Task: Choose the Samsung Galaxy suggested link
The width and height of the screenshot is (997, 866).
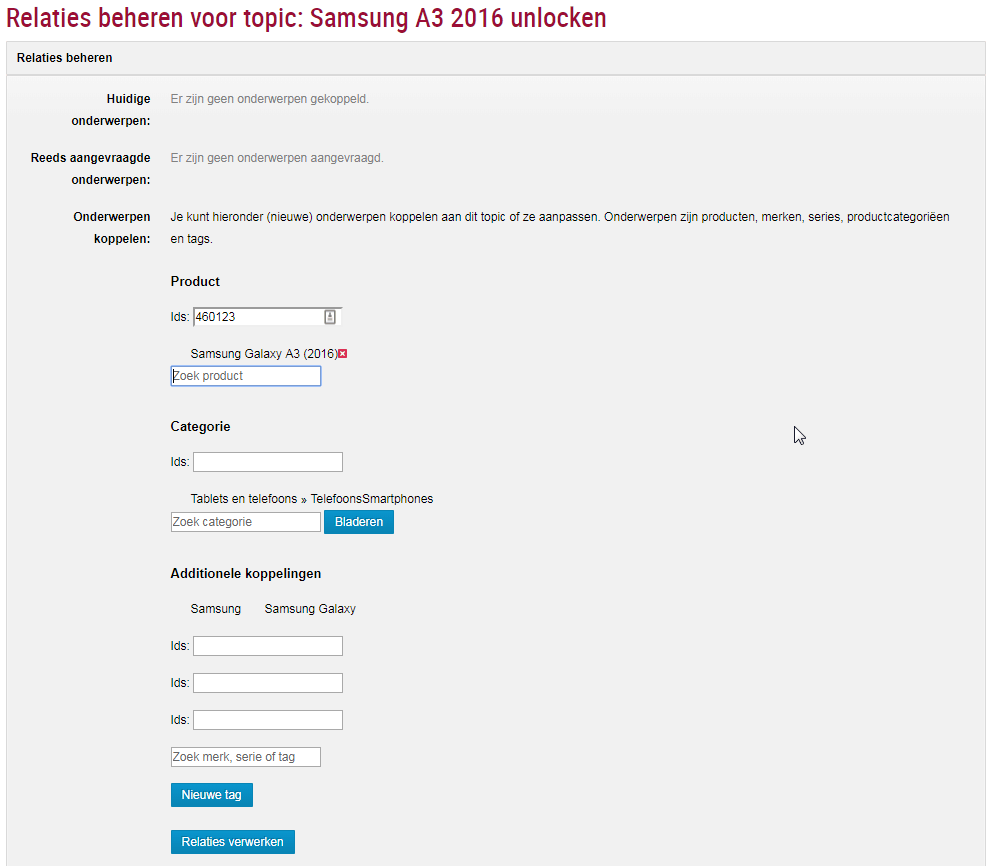Action: pos(310,609)
